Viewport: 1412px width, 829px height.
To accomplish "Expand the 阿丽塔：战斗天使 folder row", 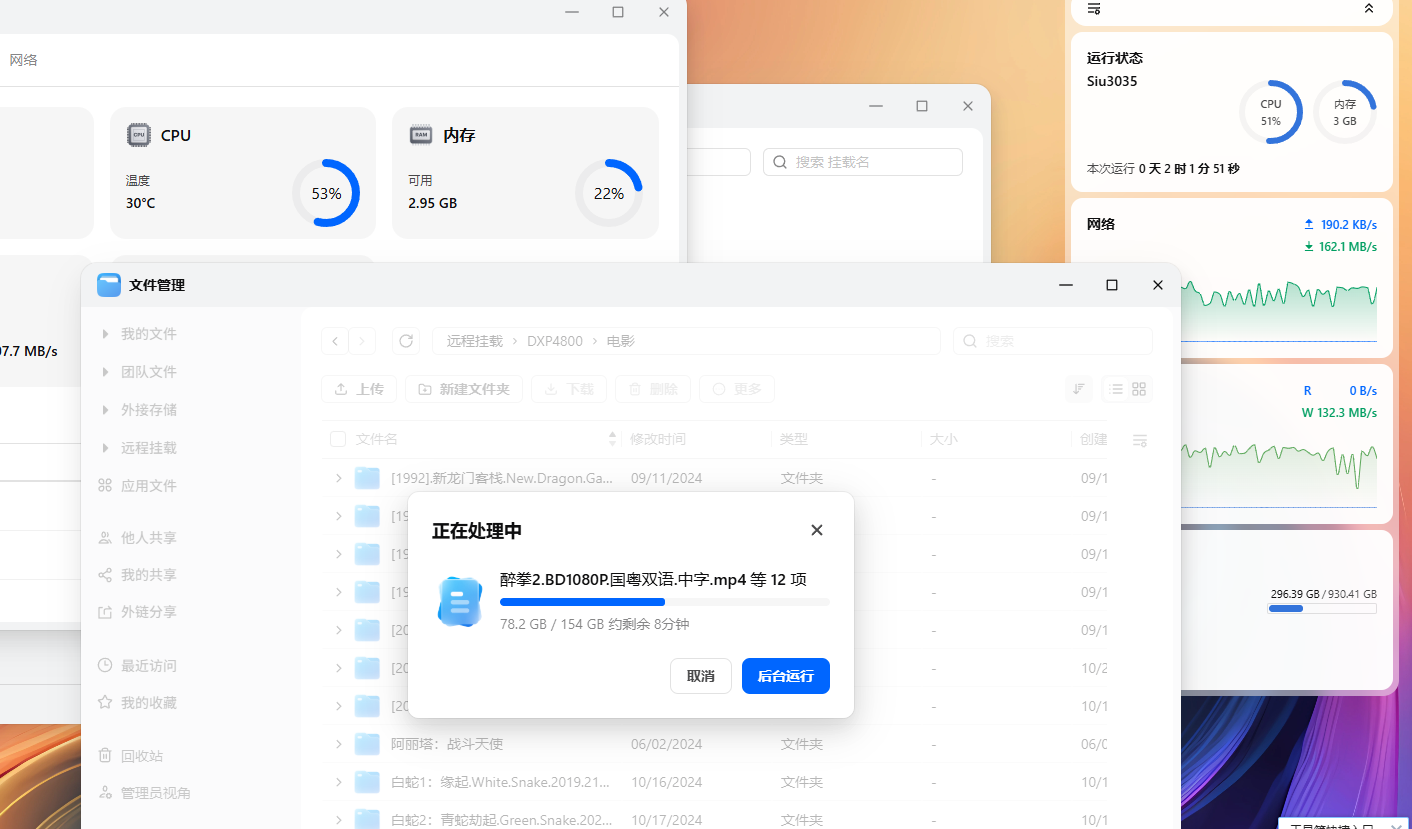I will pyautogui.click(x=339, y=744).
